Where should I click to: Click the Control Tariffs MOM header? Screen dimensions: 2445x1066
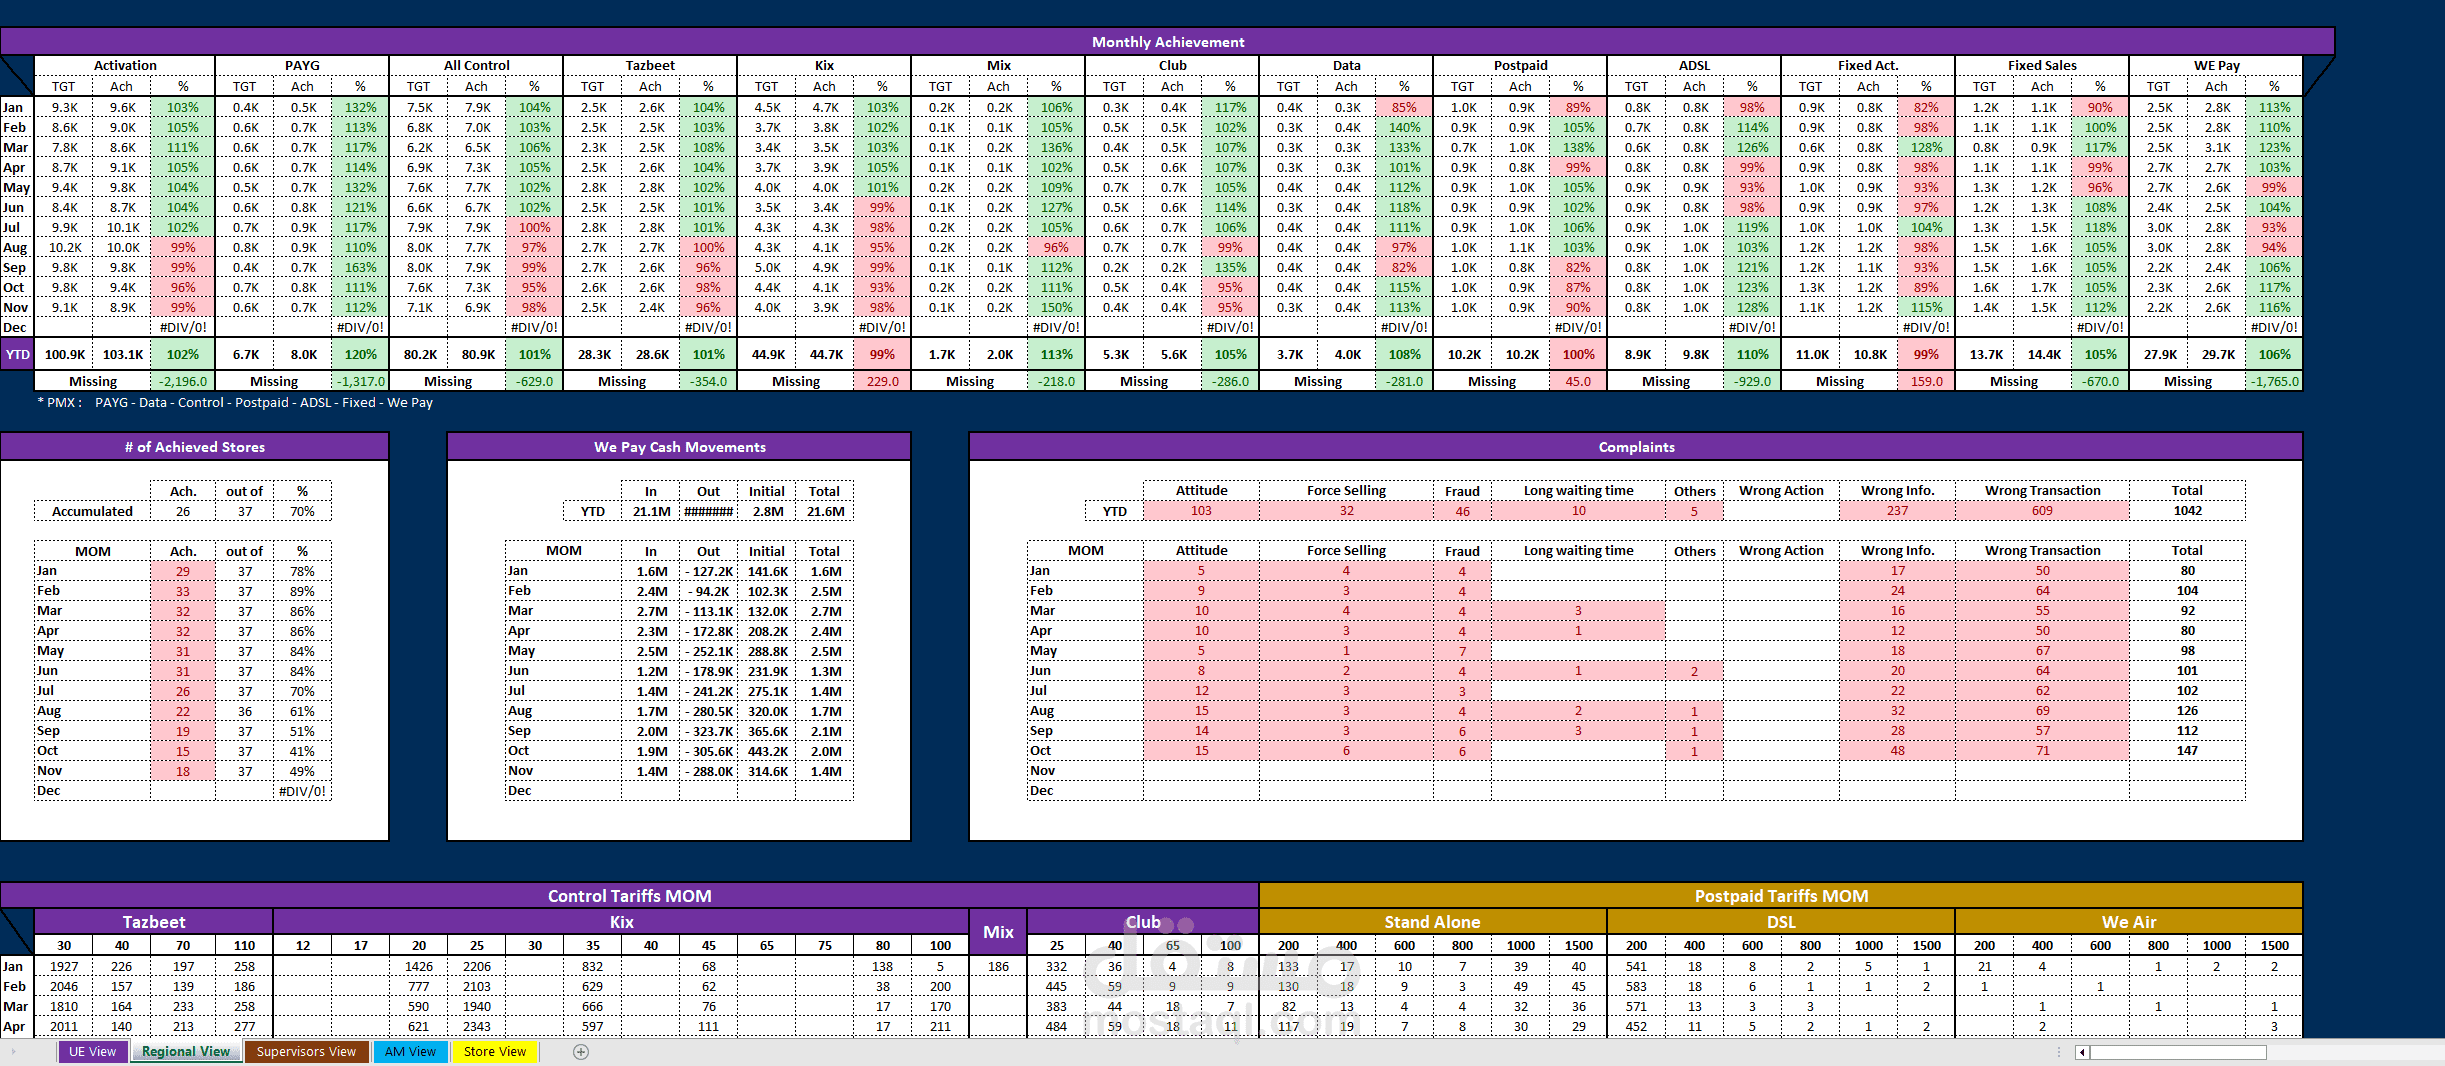[629, 896]
